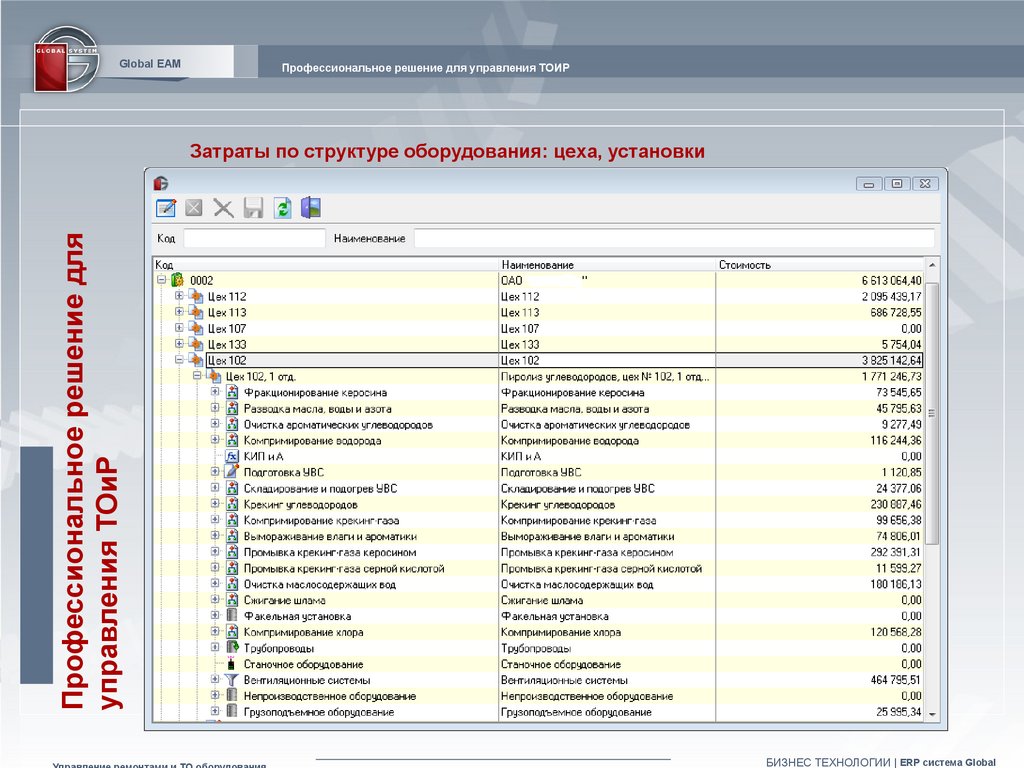Click the vertical scrollbar down arrow
Screen dimensions: 1024x768
click(932, 714)
